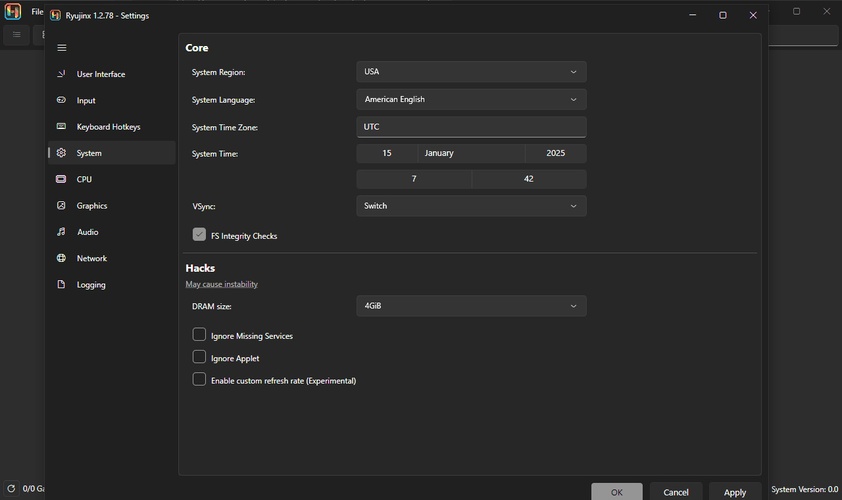Click the Audio music note icon
The height and width of the screenshot is (500, 842).
62,232
